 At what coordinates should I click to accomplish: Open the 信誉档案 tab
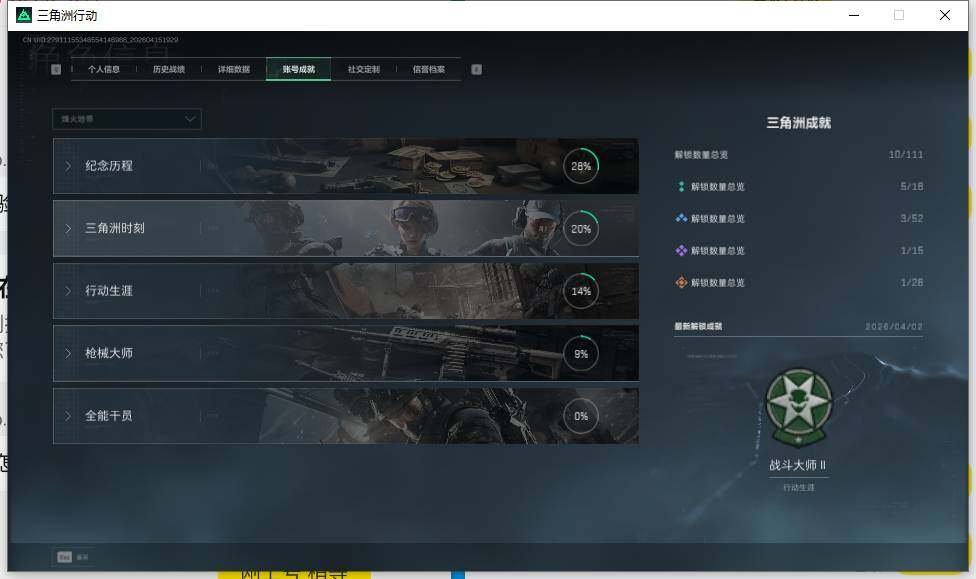[x=429, y=69]
